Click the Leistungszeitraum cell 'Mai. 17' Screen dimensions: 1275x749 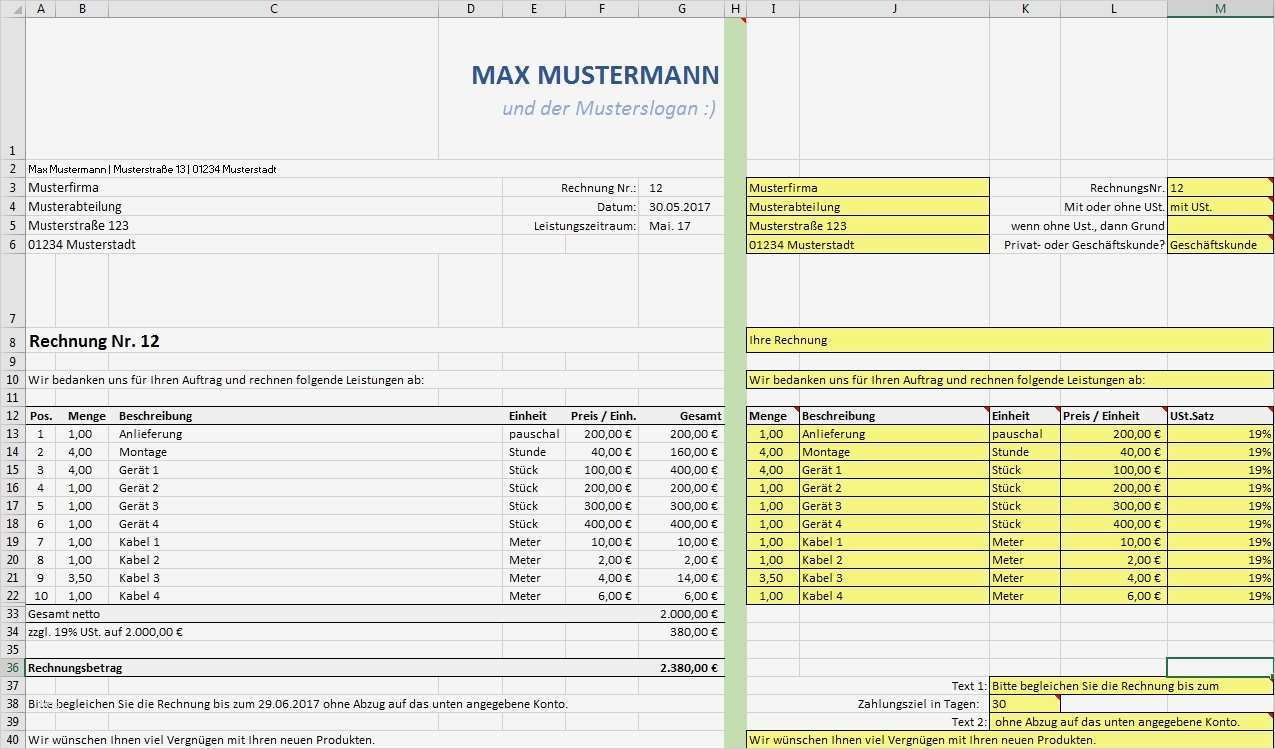click(681, 225)
